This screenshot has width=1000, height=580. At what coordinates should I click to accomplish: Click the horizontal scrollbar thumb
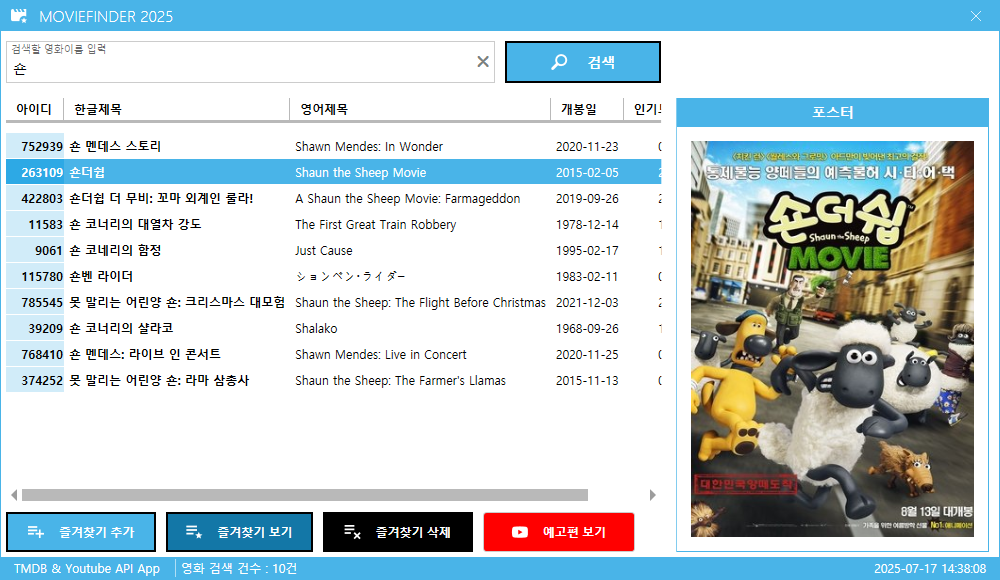305,495
